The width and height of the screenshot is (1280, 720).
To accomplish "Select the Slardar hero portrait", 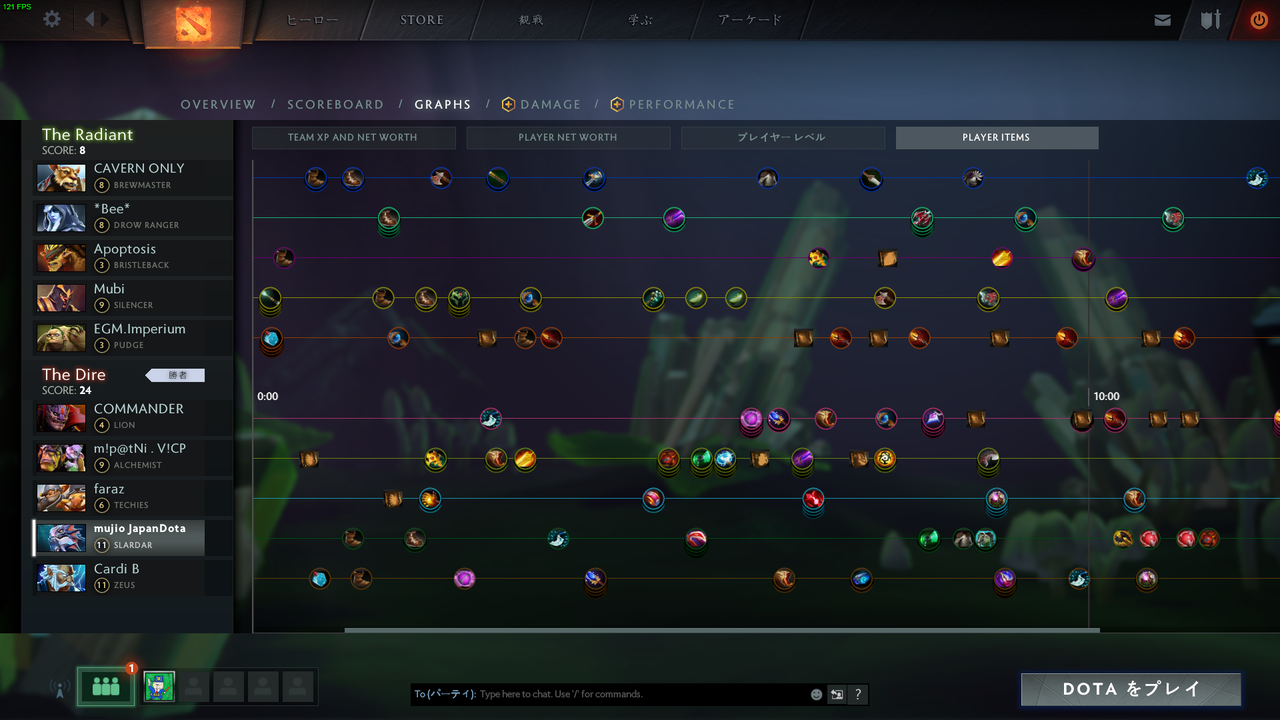I will click(x=61, y=537).
